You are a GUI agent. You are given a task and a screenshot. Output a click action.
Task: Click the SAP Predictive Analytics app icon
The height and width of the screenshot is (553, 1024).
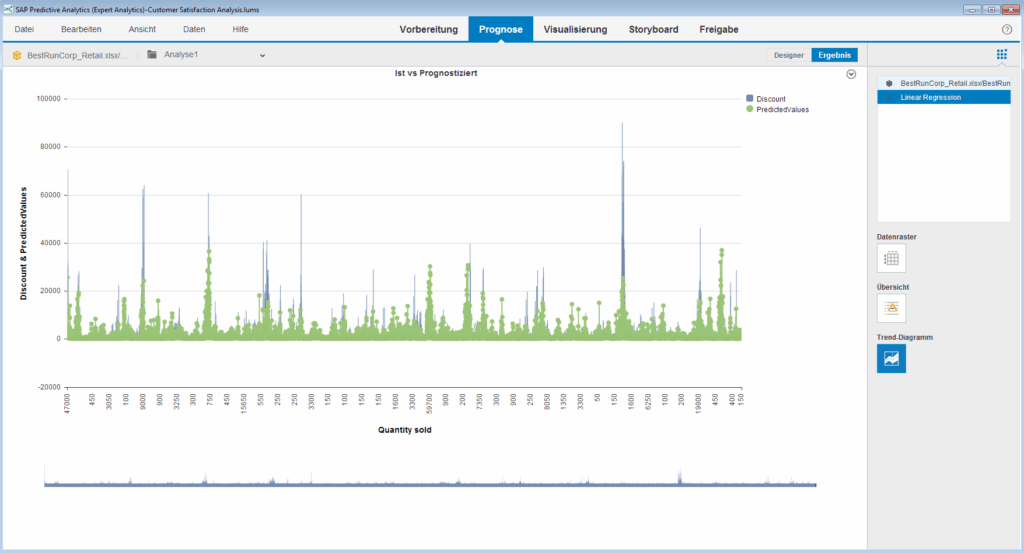[8, 8]
